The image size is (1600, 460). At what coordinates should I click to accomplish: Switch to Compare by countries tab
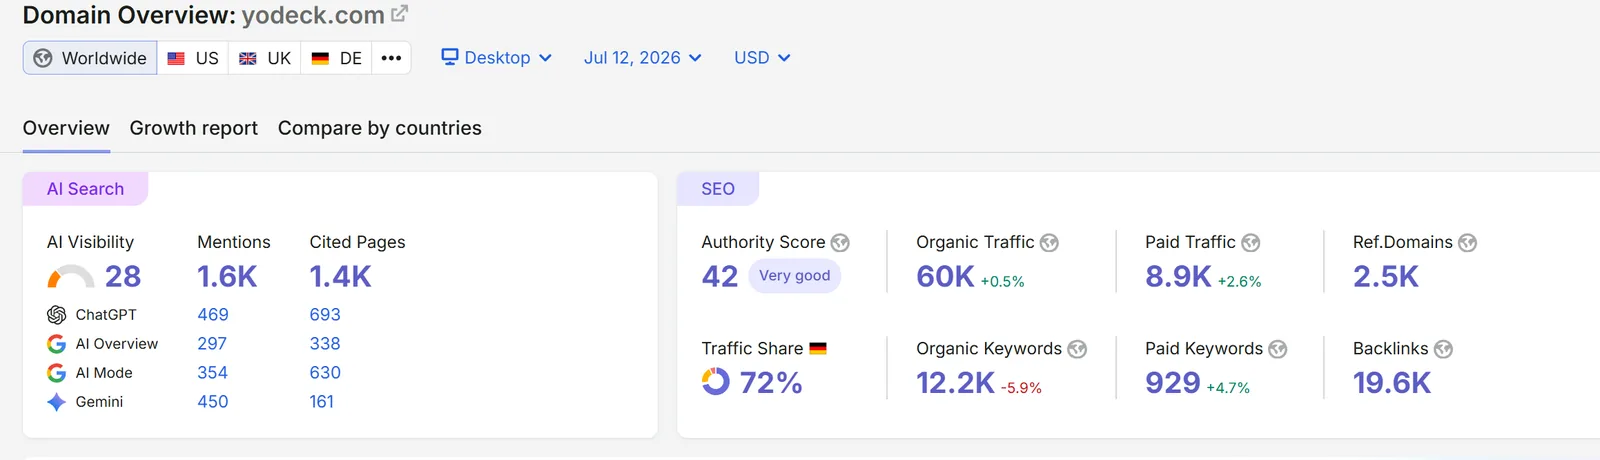(x=380, y=128)
